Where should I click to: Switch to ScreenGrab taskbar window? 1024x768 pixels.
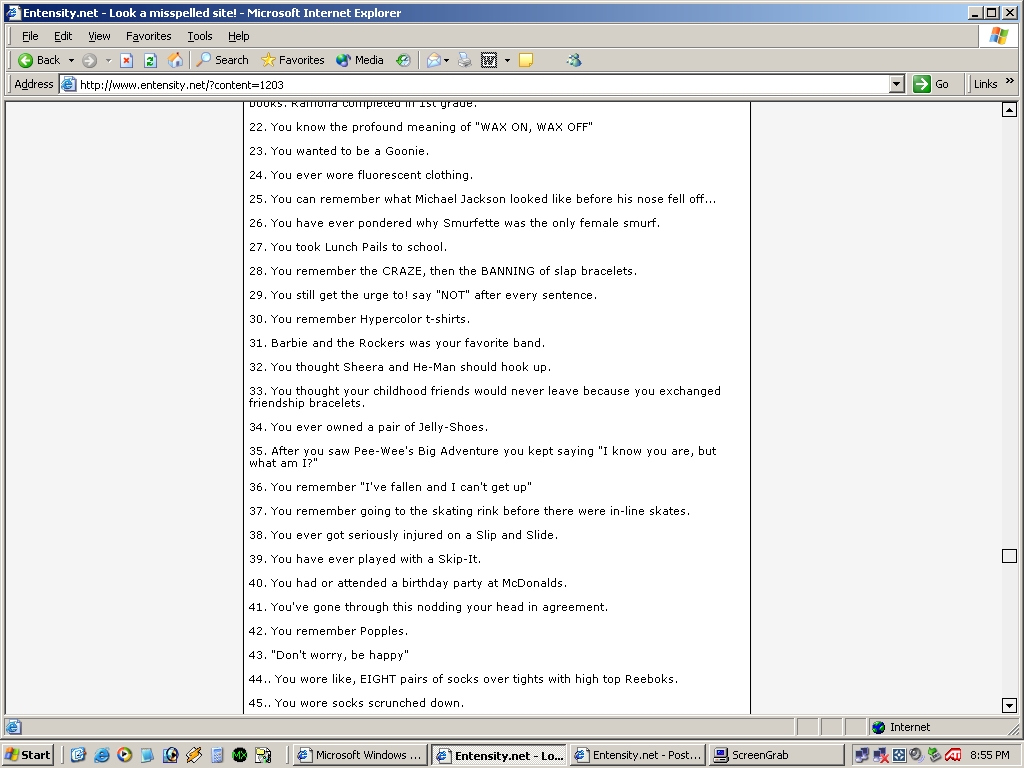(776, 755)
